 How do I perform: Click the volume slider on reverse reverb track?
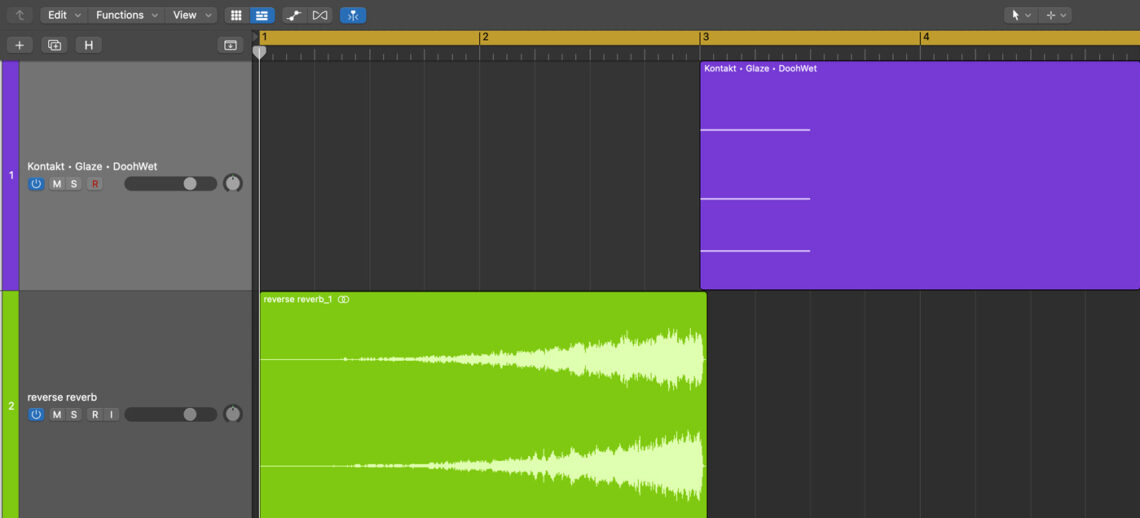click(x=170, y=414)
